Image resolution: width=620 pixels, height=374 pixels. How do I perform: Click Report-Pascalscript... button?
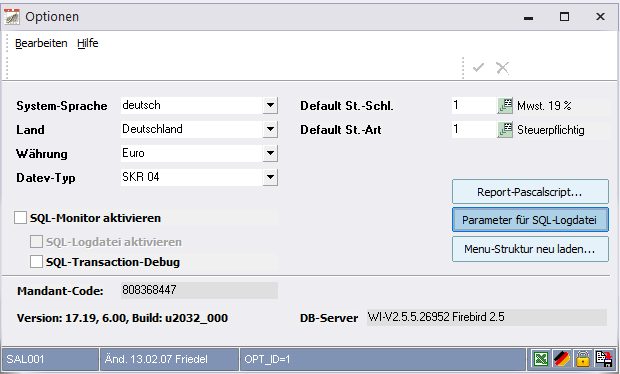[530, 192]
